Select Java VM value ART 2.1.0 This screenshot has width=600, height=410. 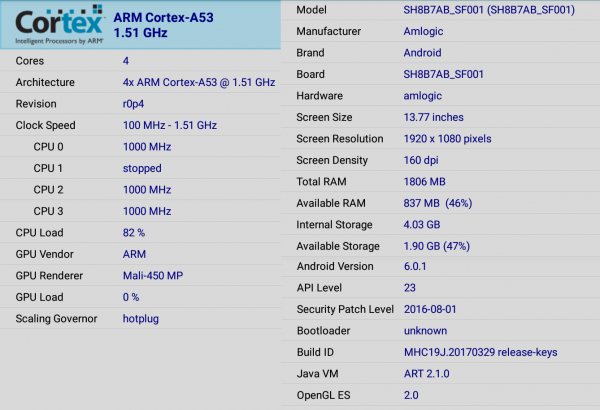point(426,374)
